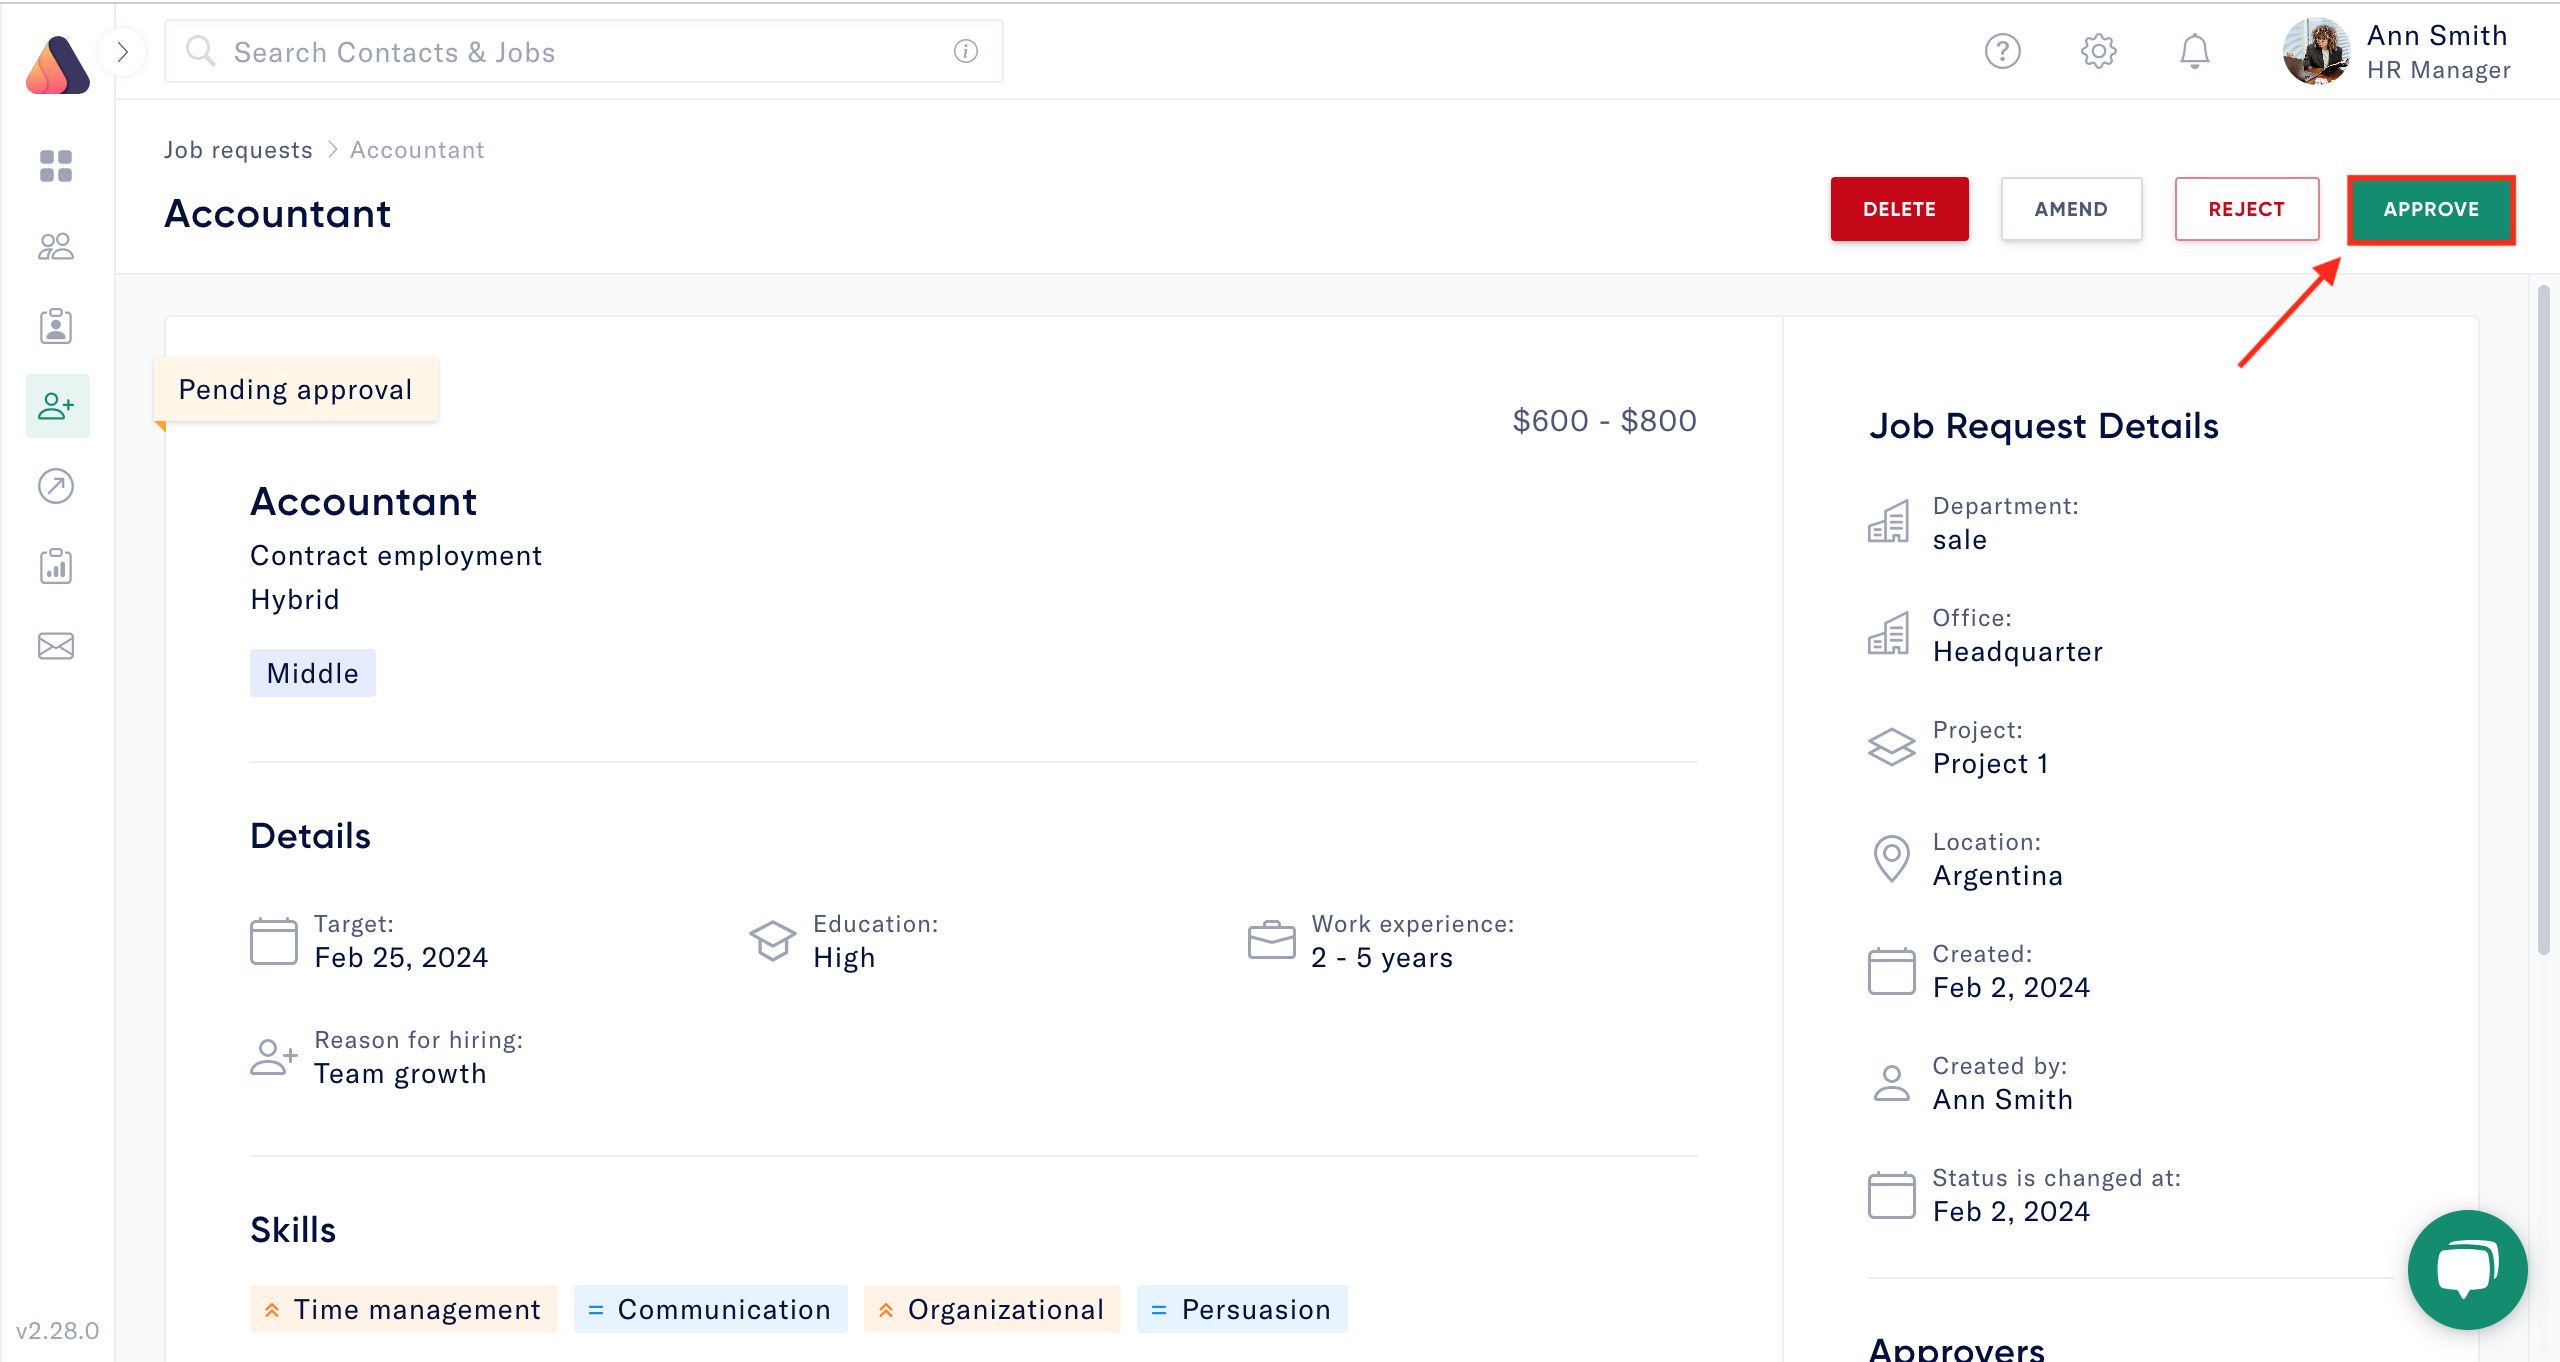Select the Candidates ID-badge icon

click(x=56, y=326)
